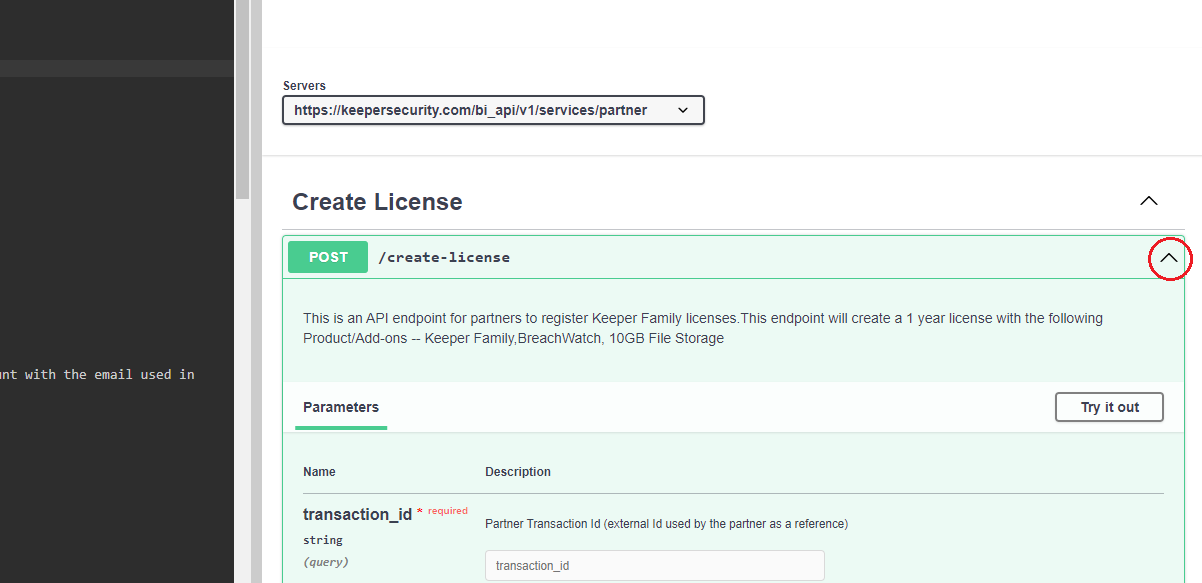Click the Name column header
Screen dimensions: 1202x583
[319, 472]
